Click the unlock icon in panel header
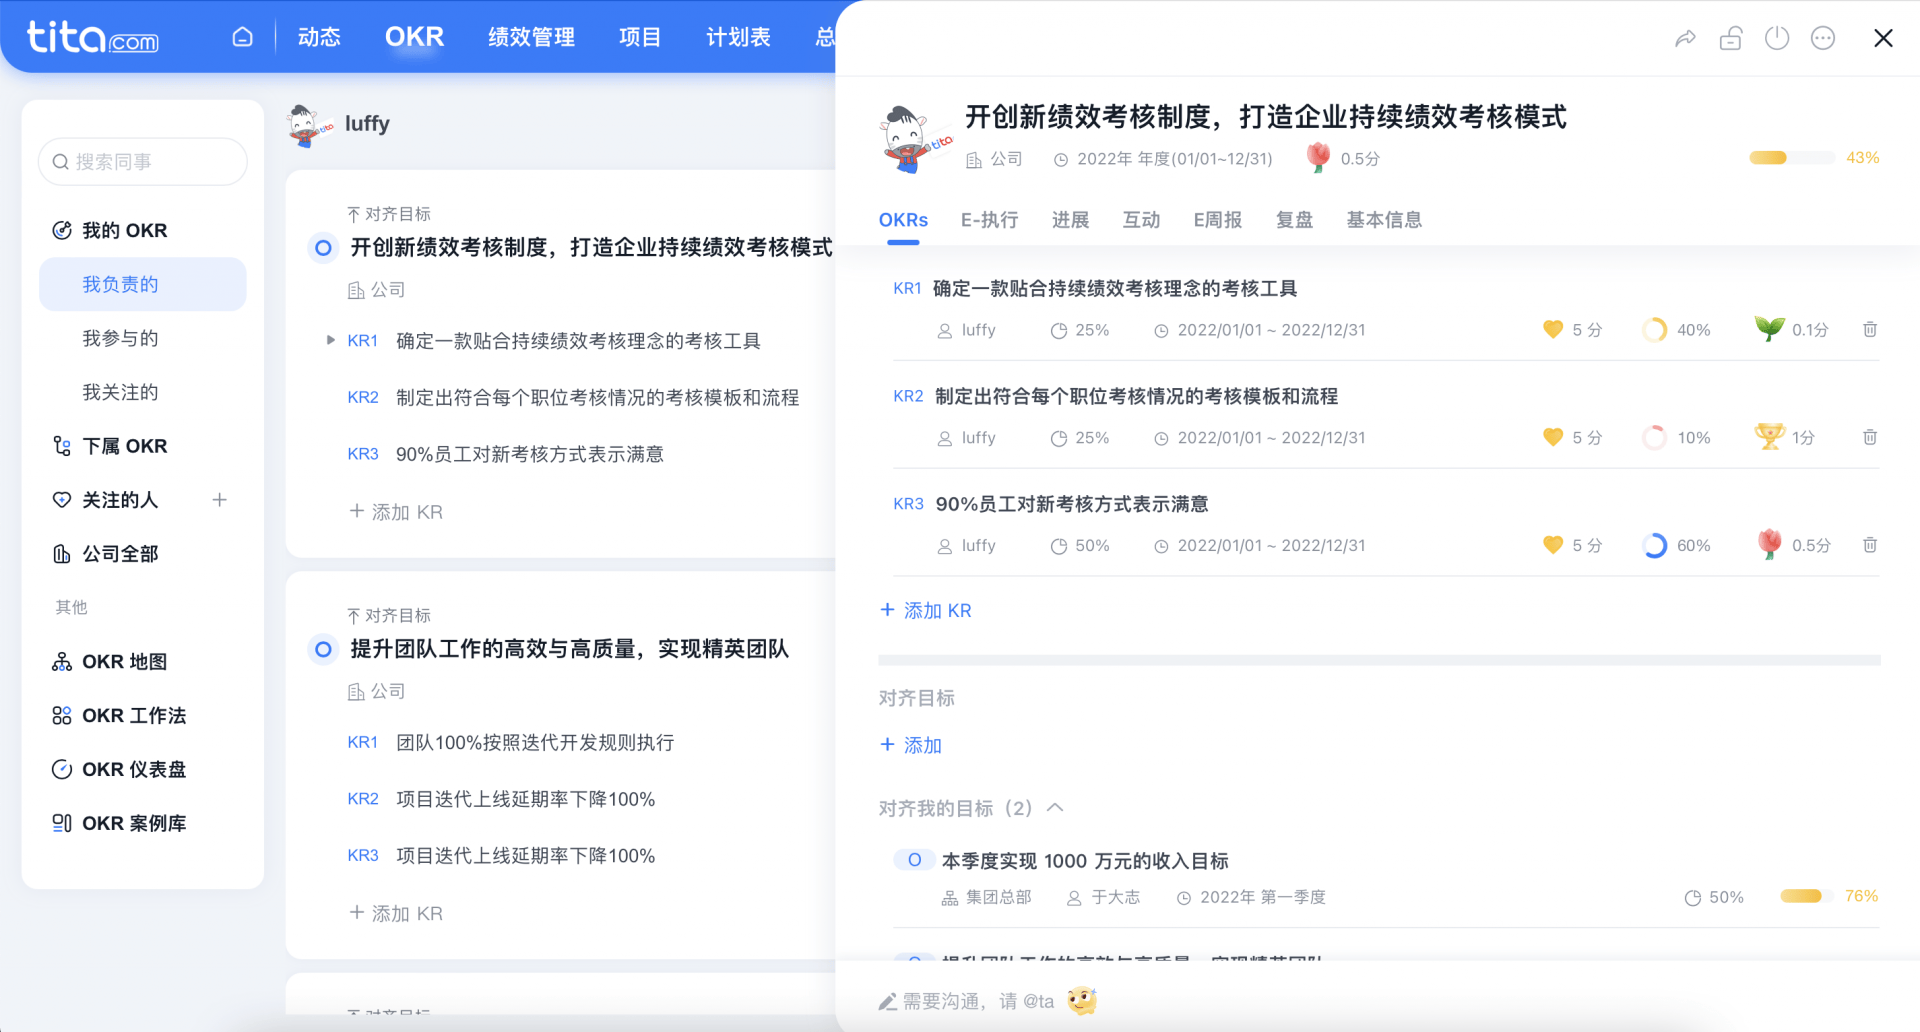This screenshot has width=1920, height=1032. [x=1731, y=38]
